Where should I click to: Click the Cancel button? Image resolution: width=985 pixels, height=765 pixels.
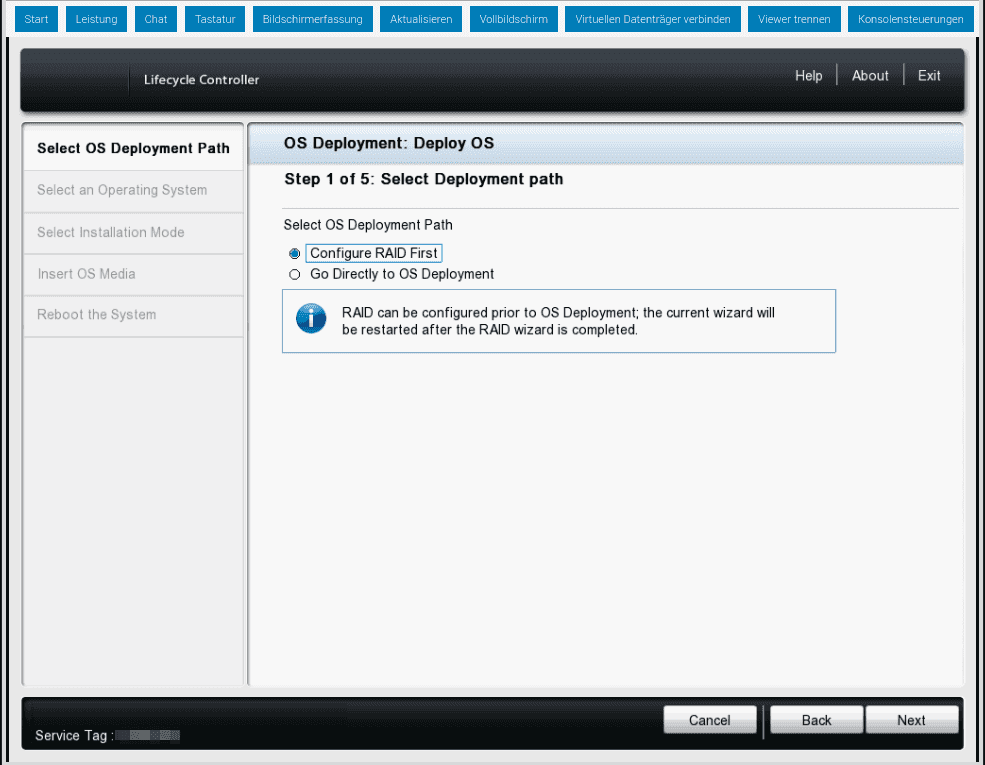pyautogui.click(x=710, y=720)
